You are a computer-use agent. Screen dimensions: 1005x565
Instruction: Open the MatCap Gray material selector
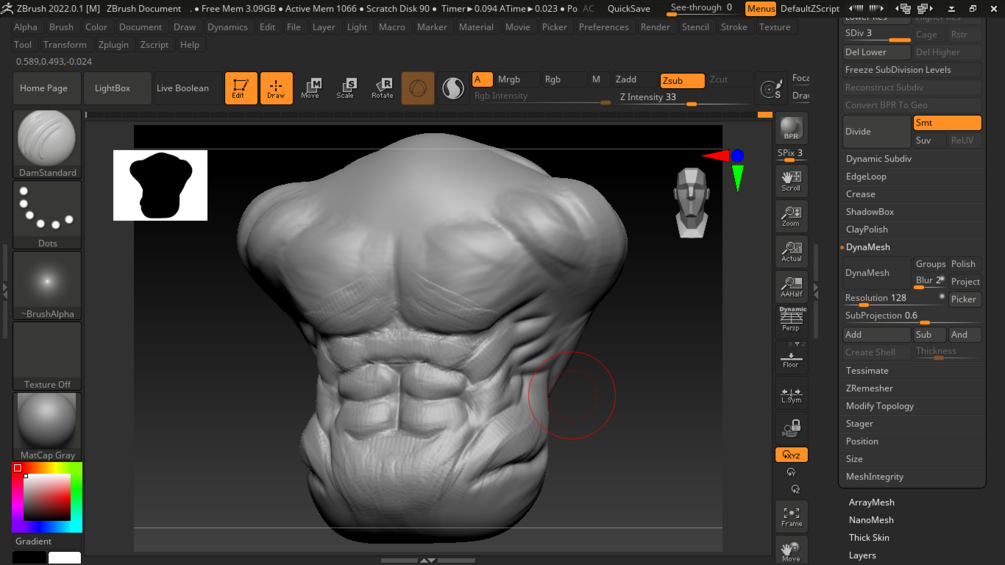tap(47, 427)
